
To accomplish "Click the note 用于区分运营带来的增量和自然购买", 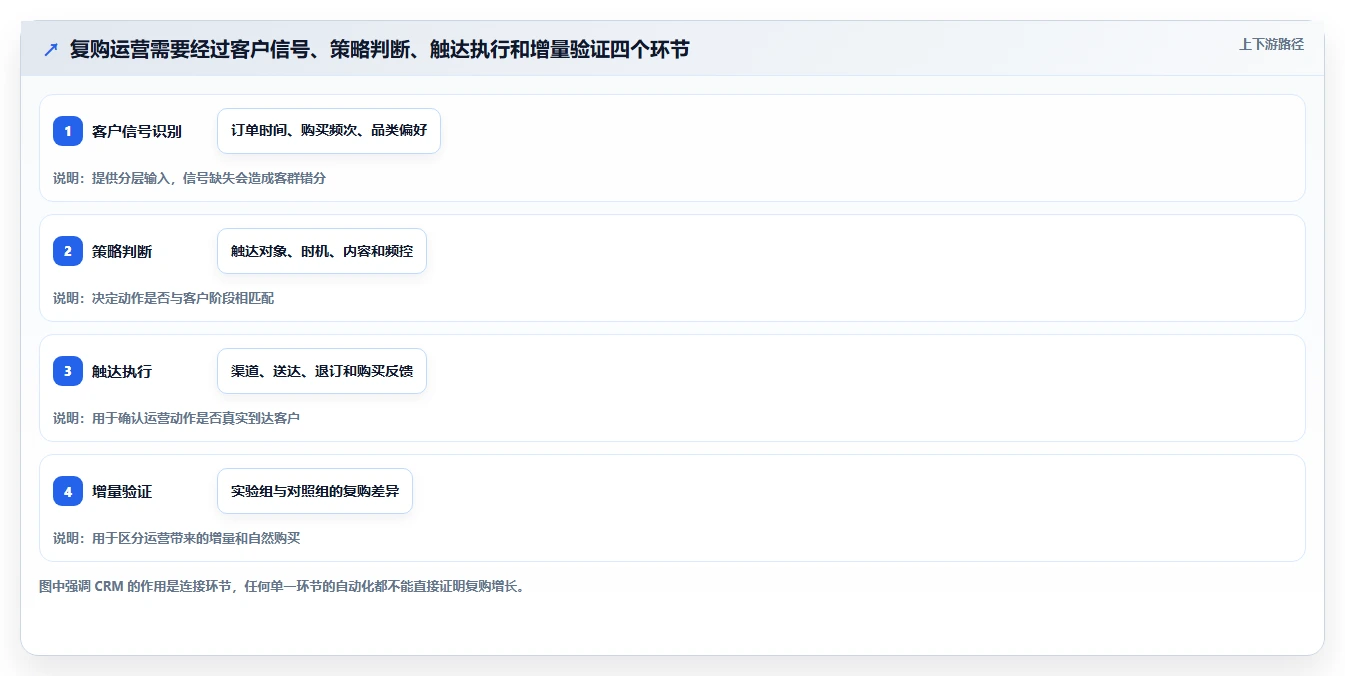I will (176, 538).
